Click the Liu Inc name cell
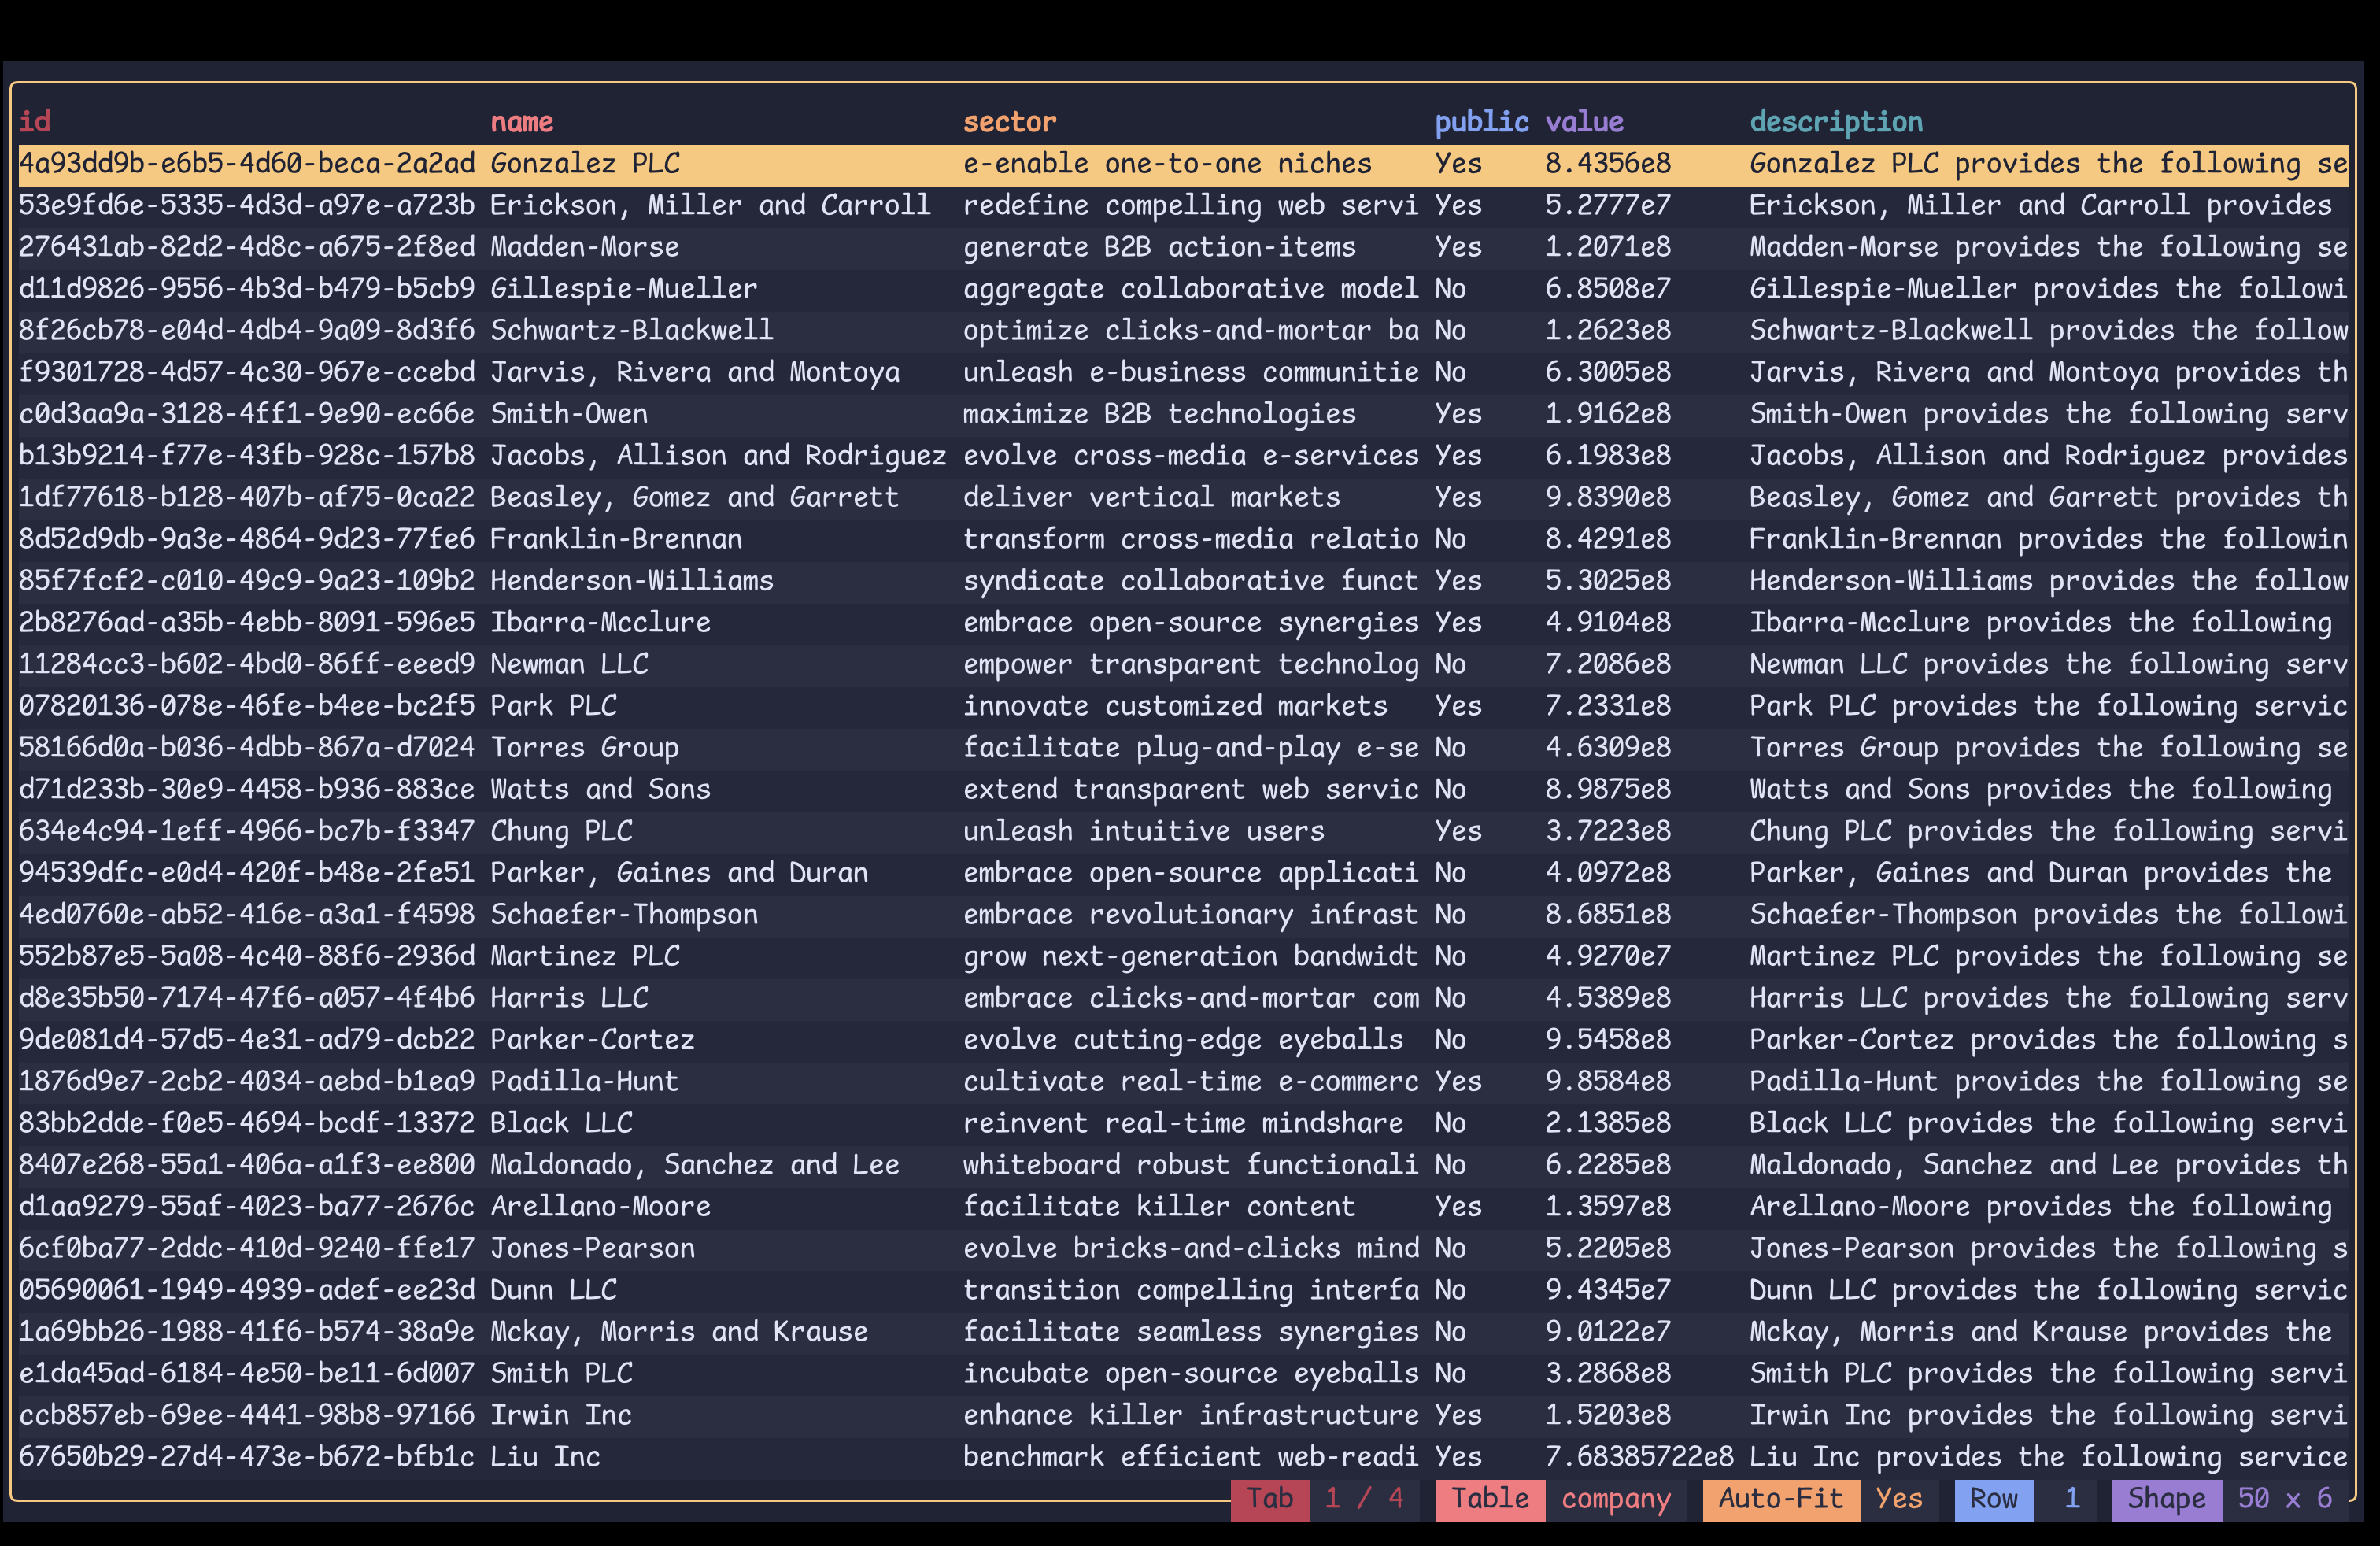Screen dimensions: 2380x1546 click(545, 1456)
